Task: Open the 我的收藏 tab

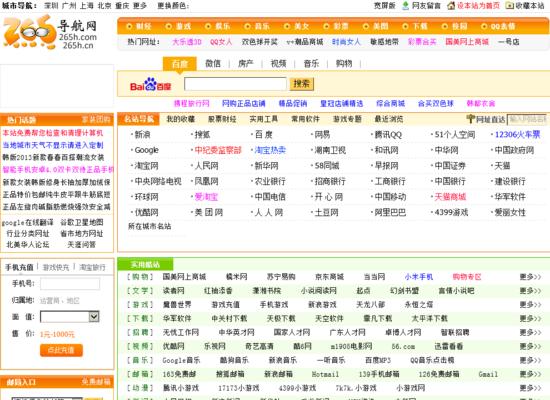Action: coord(180,119)
